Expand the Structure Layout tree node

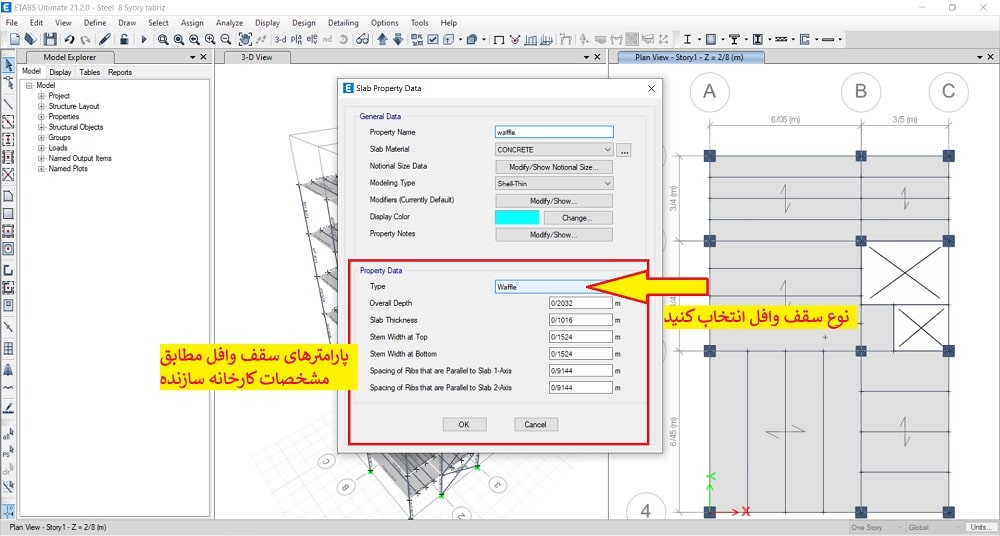41,107
